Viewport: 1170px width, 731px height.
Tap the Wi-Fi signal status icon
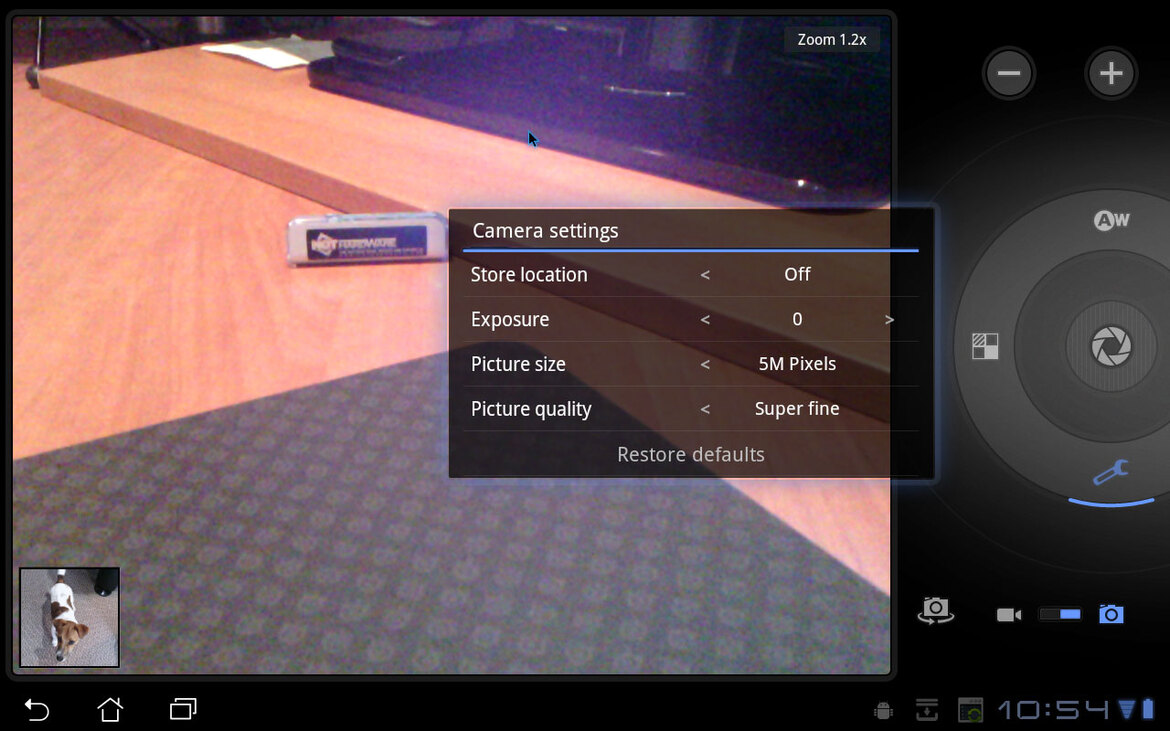pos(1126,709)
